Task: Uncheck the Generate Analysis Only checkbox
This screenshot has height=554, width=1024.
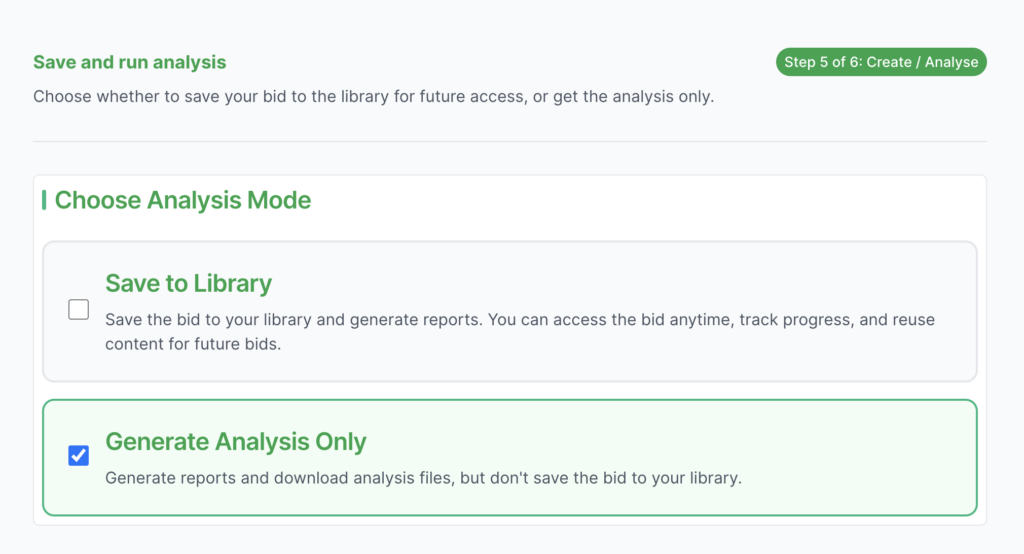Action: pyautogui.click(x=78, y=456)
